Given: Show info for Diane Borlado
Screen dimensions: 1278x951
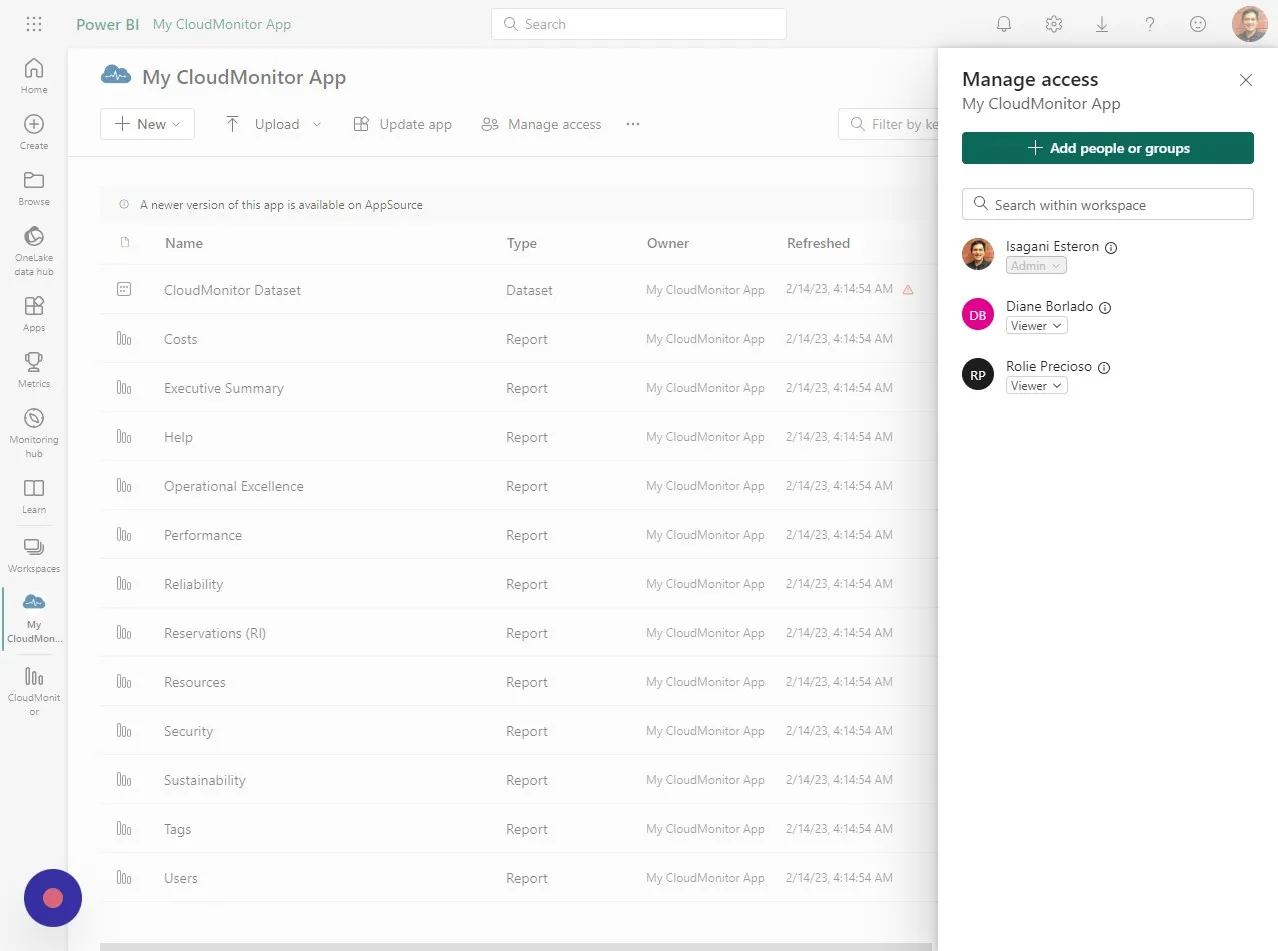Looking at the screenshot, I should pyautogui.click(x=1105, y=308).
